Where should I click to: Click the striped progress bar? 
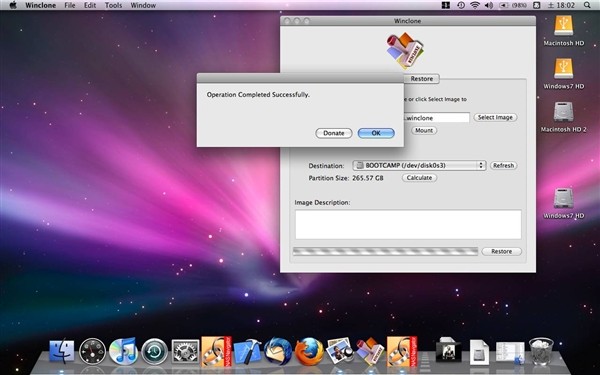pyautogui.click(x=385, y=251)
